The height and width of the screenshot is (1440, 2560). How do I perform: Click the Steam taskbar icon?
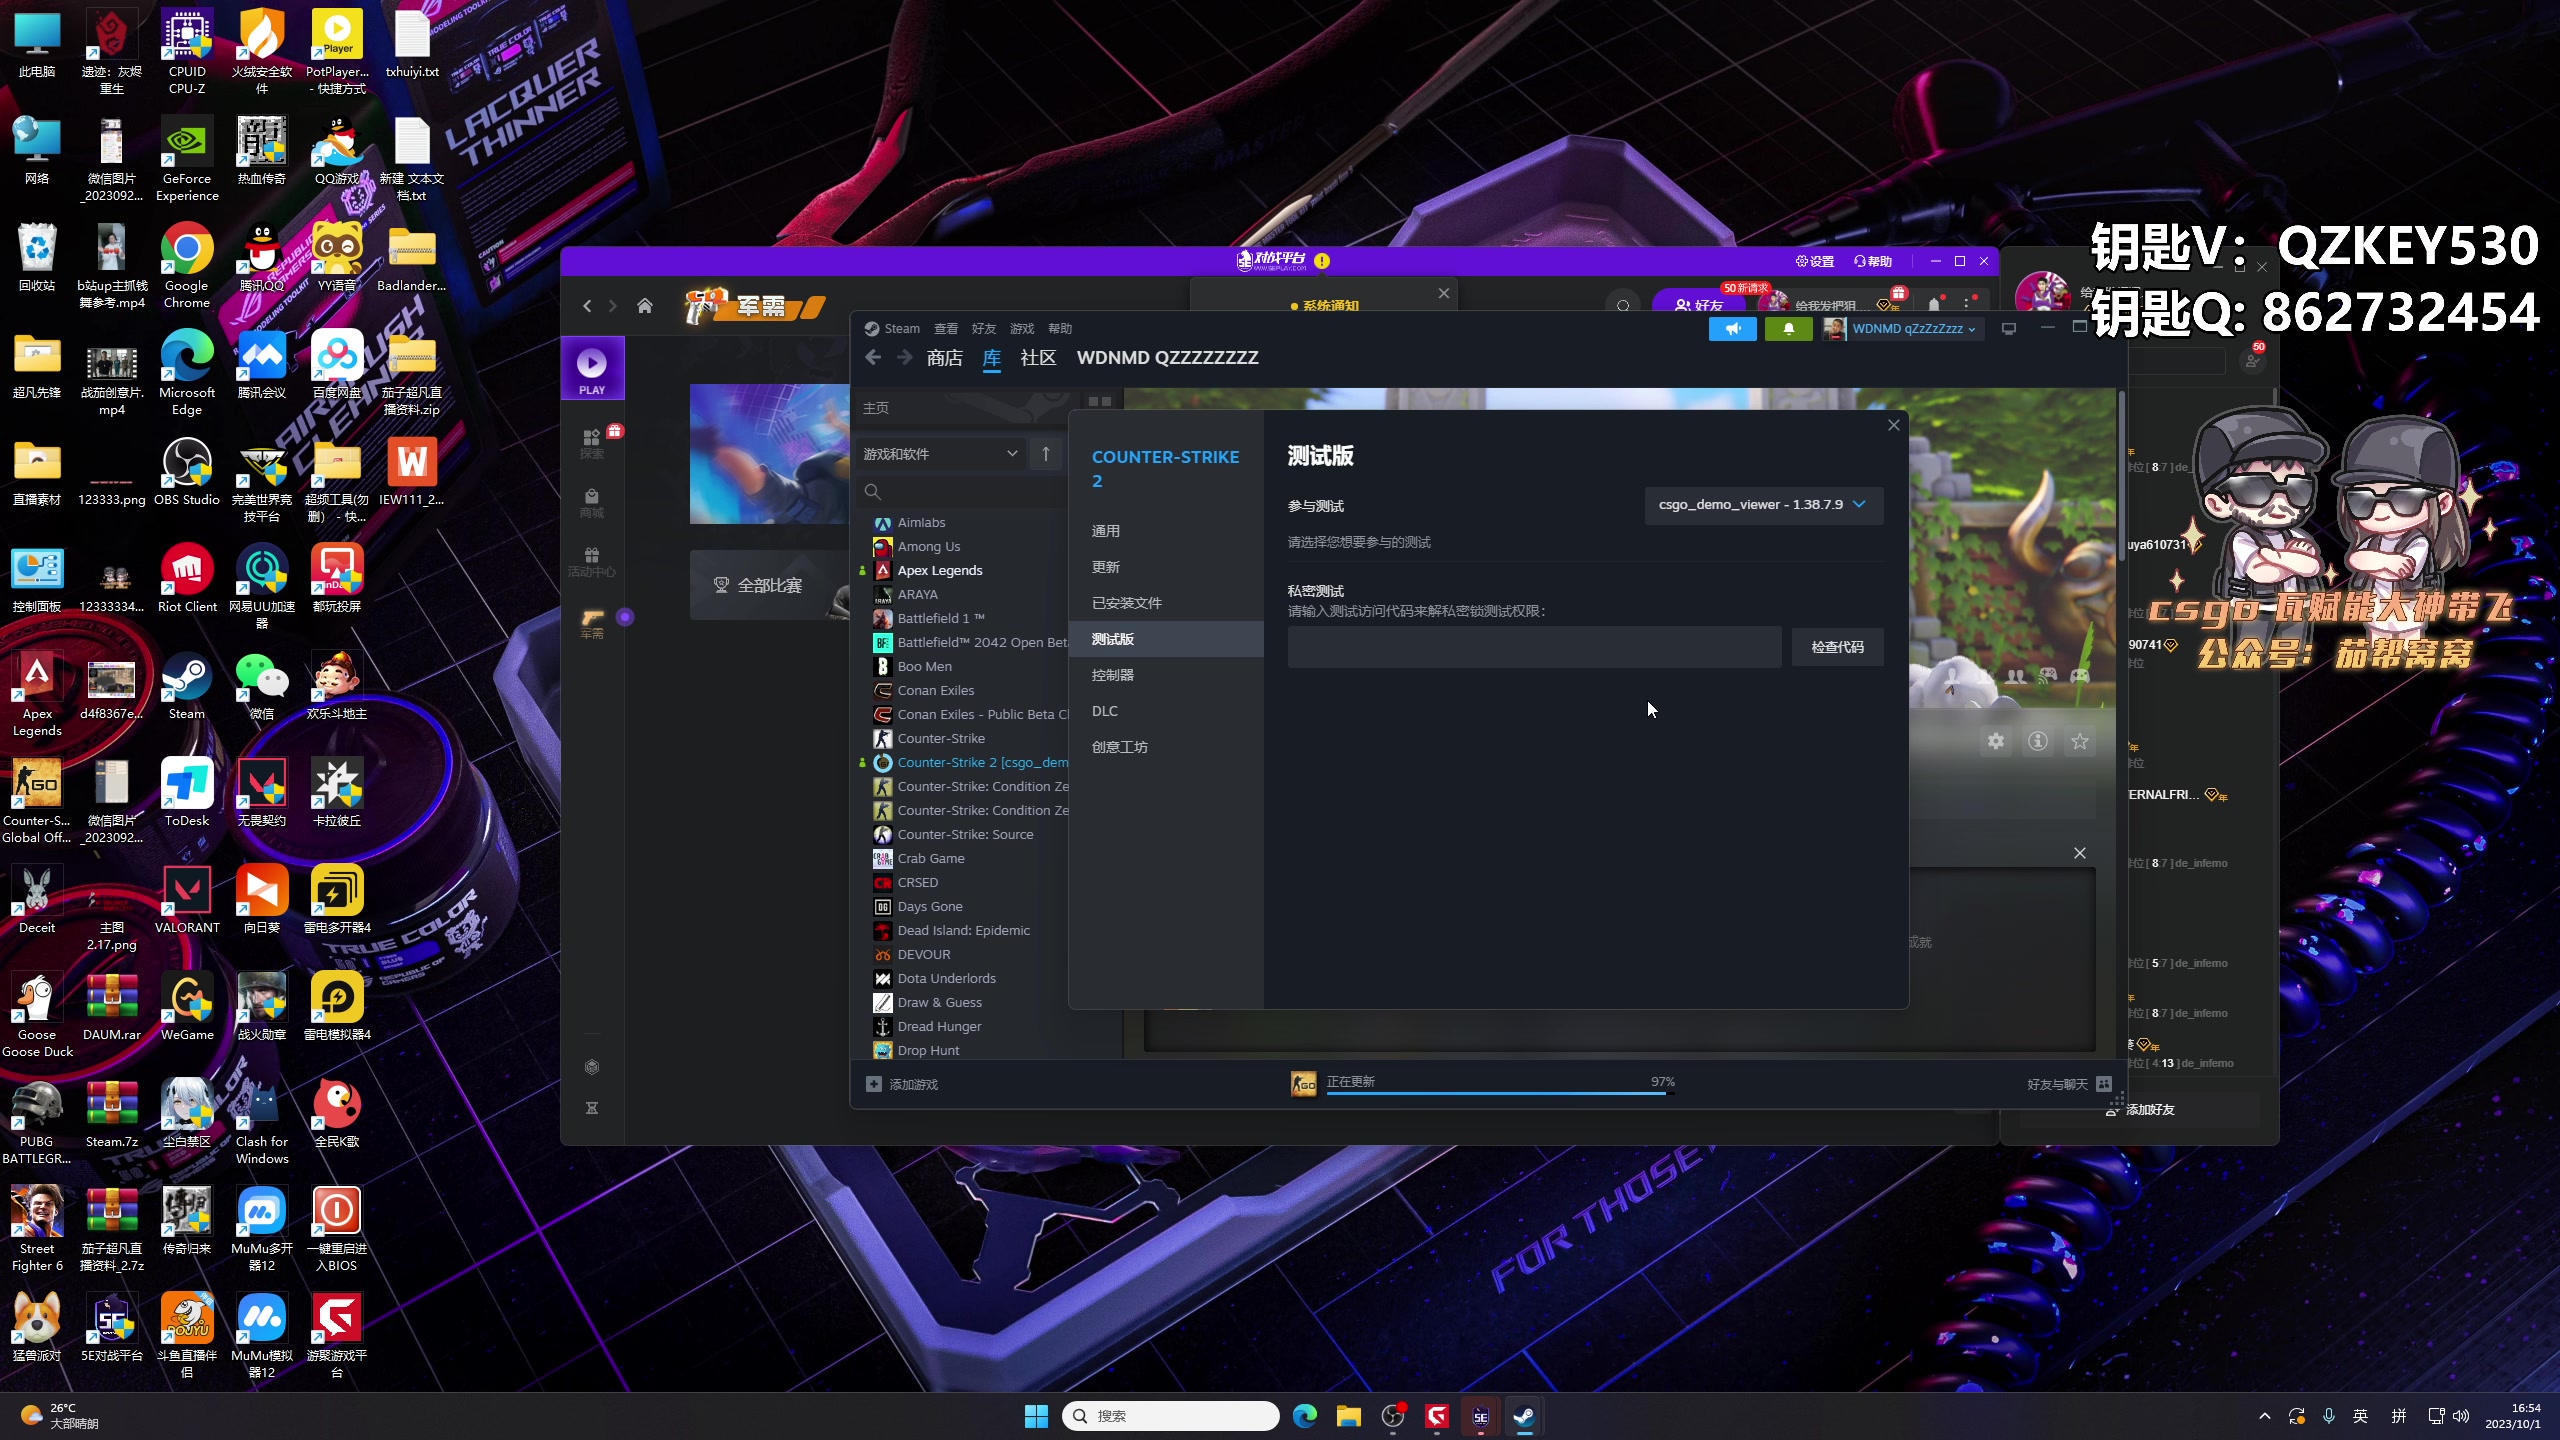(1524, 1416)
